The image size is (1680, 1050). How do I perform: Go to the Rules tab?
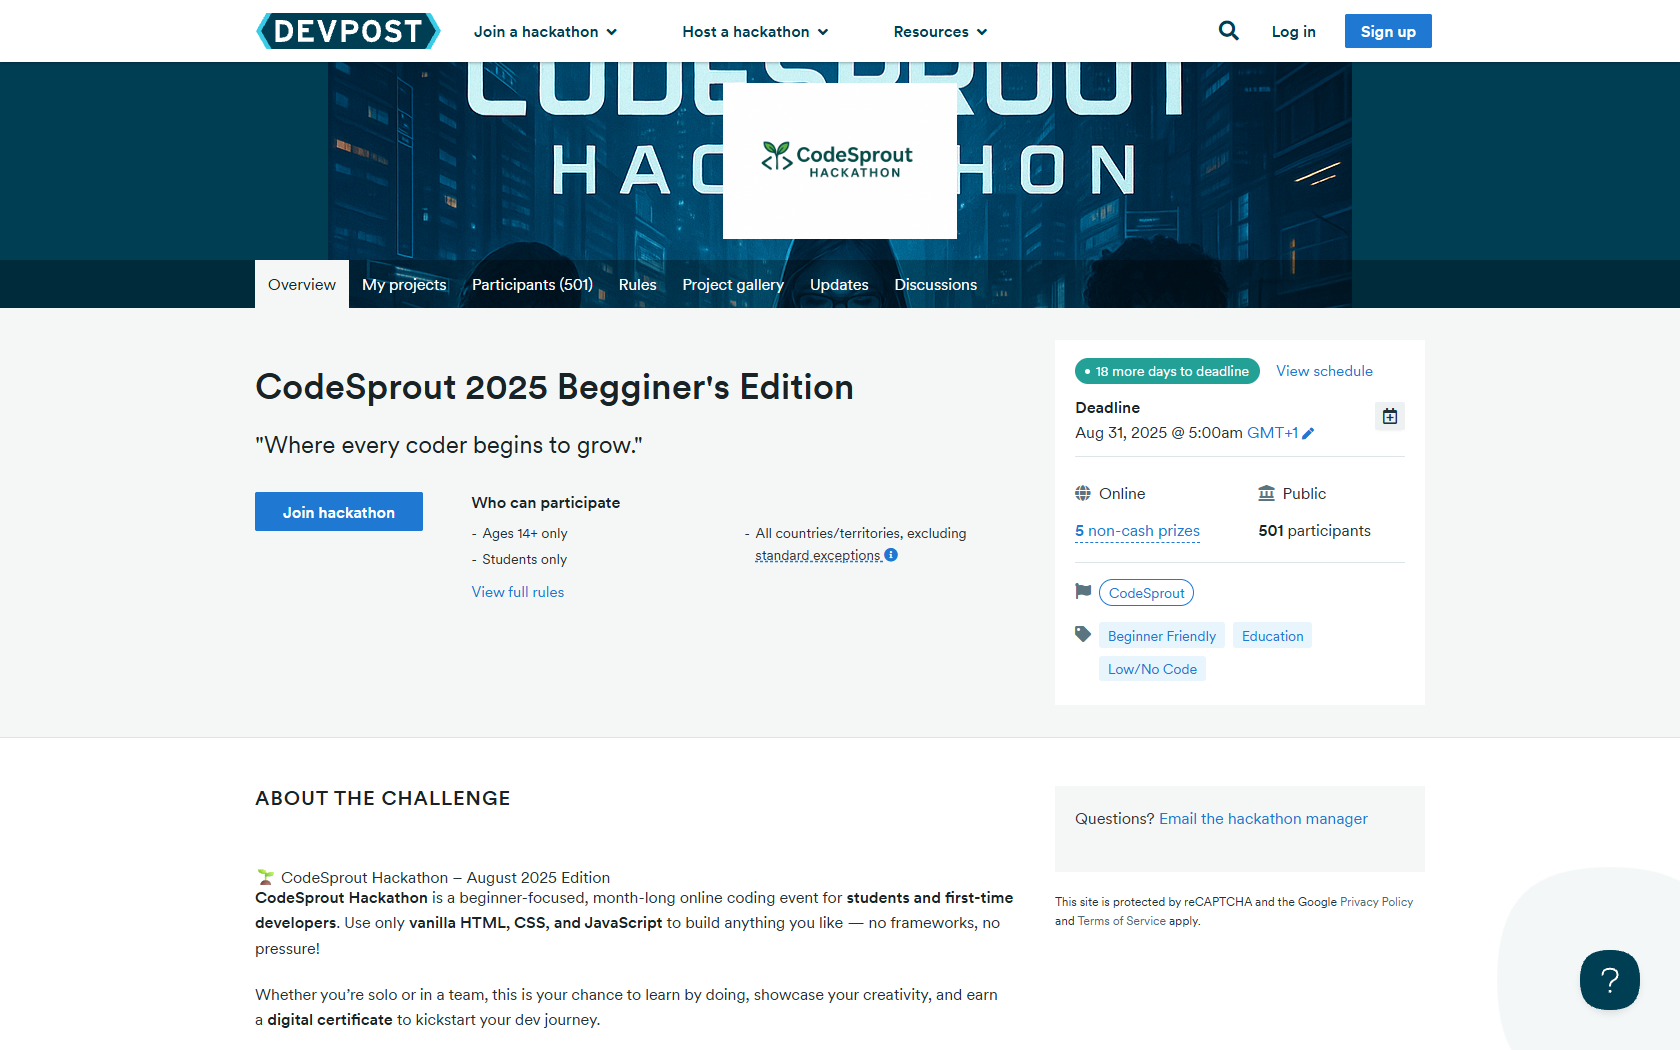pos(637,285)
